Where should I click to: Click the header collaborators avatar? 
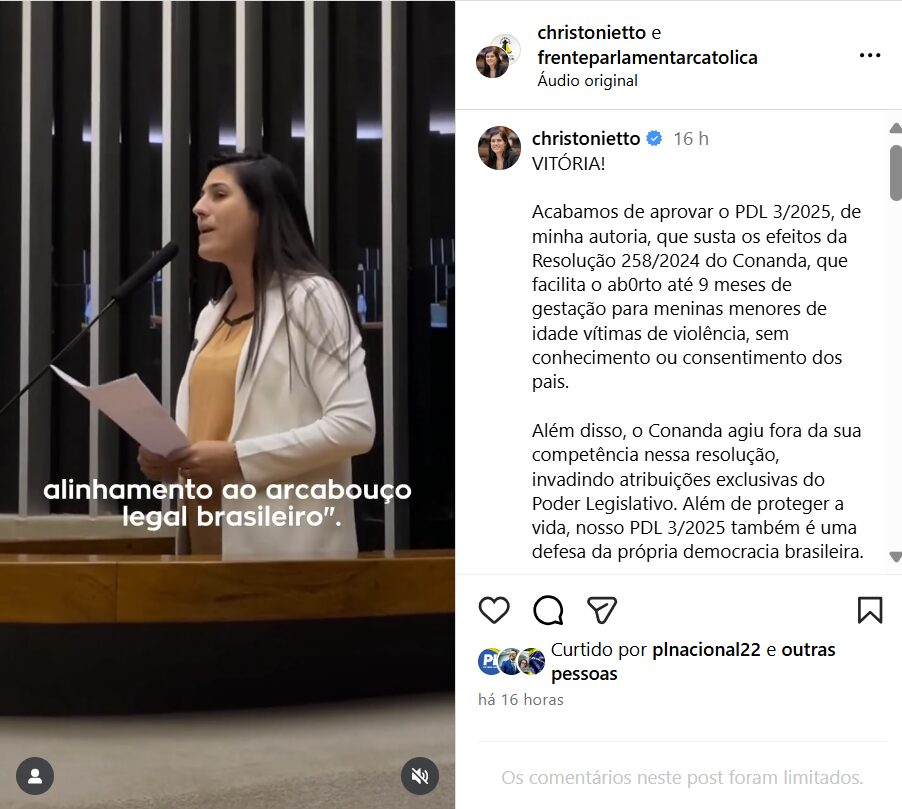tap(498, 56)
